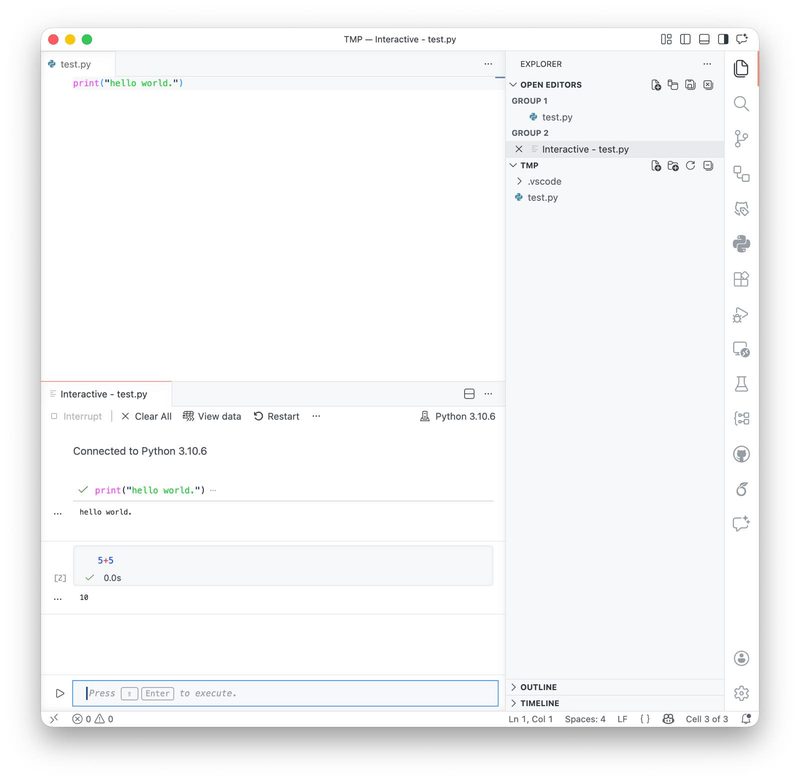Open the Explorer view in activity bar
The height and width of the screenshot is (781, 800).
[741, 68]
